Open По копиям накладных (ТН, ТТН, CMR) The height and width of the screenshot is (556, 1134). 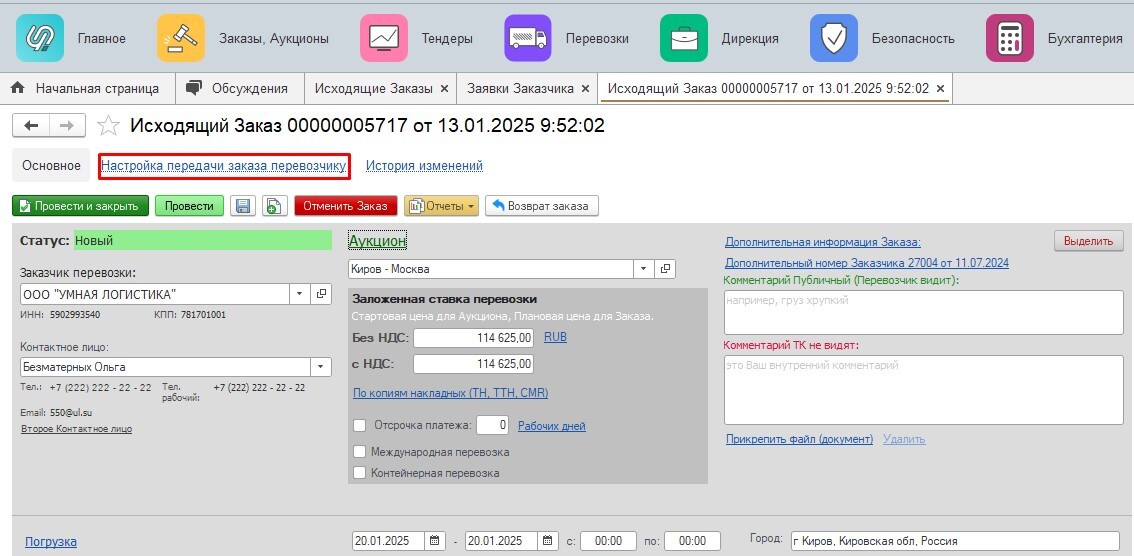click(x=451, y=393)
